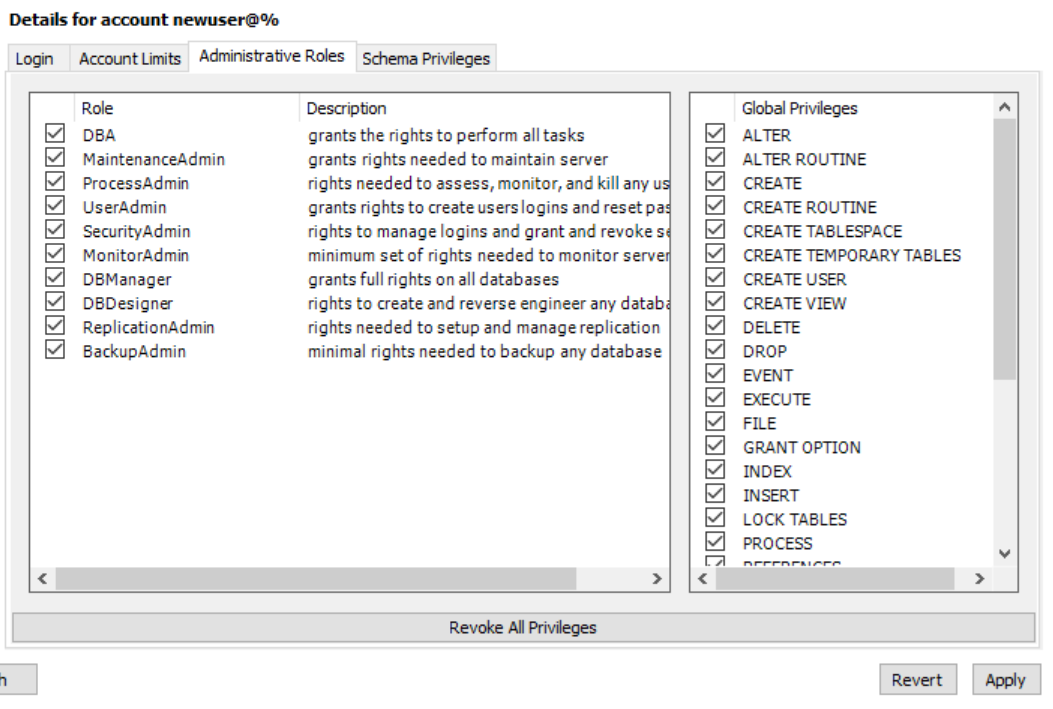
Task: Click roles list scroll-right arrow
Action: 657,578
